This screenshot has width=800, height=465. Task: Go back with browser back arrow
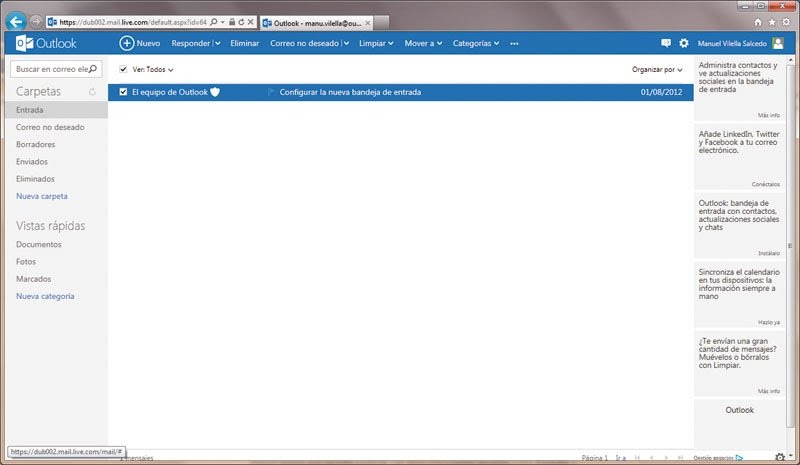(16, 22)
